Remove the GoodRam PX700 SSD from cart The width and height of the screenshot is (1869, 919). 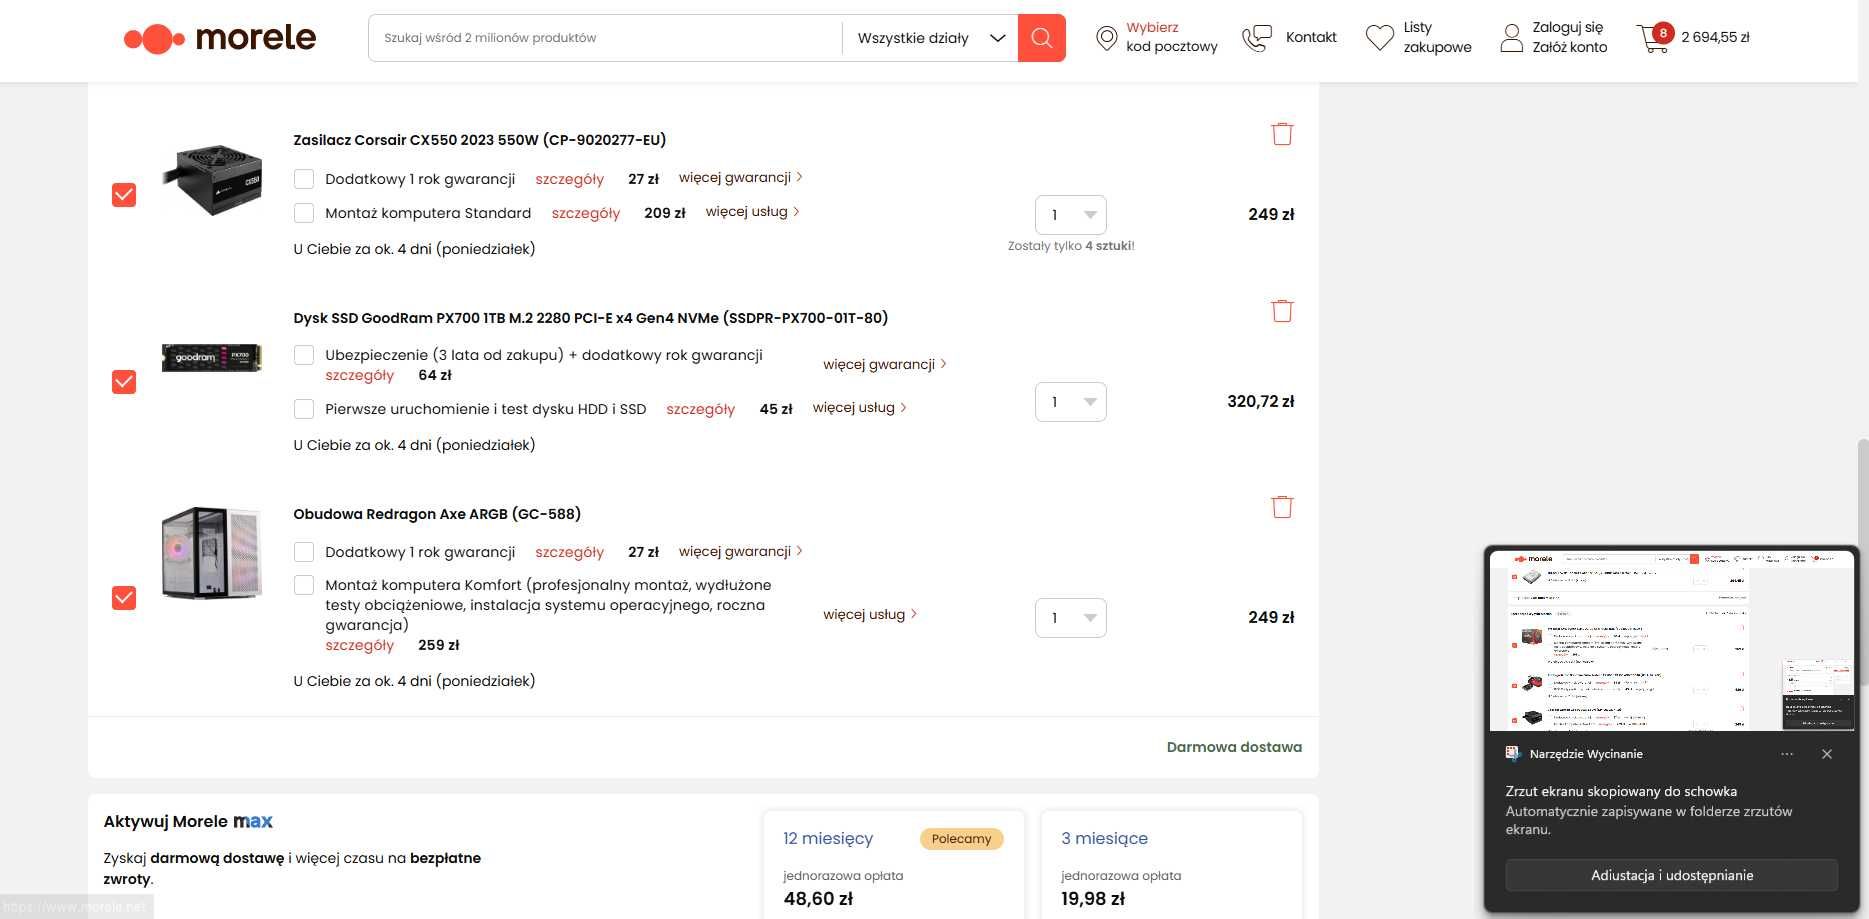click(x=1282, y=311)
